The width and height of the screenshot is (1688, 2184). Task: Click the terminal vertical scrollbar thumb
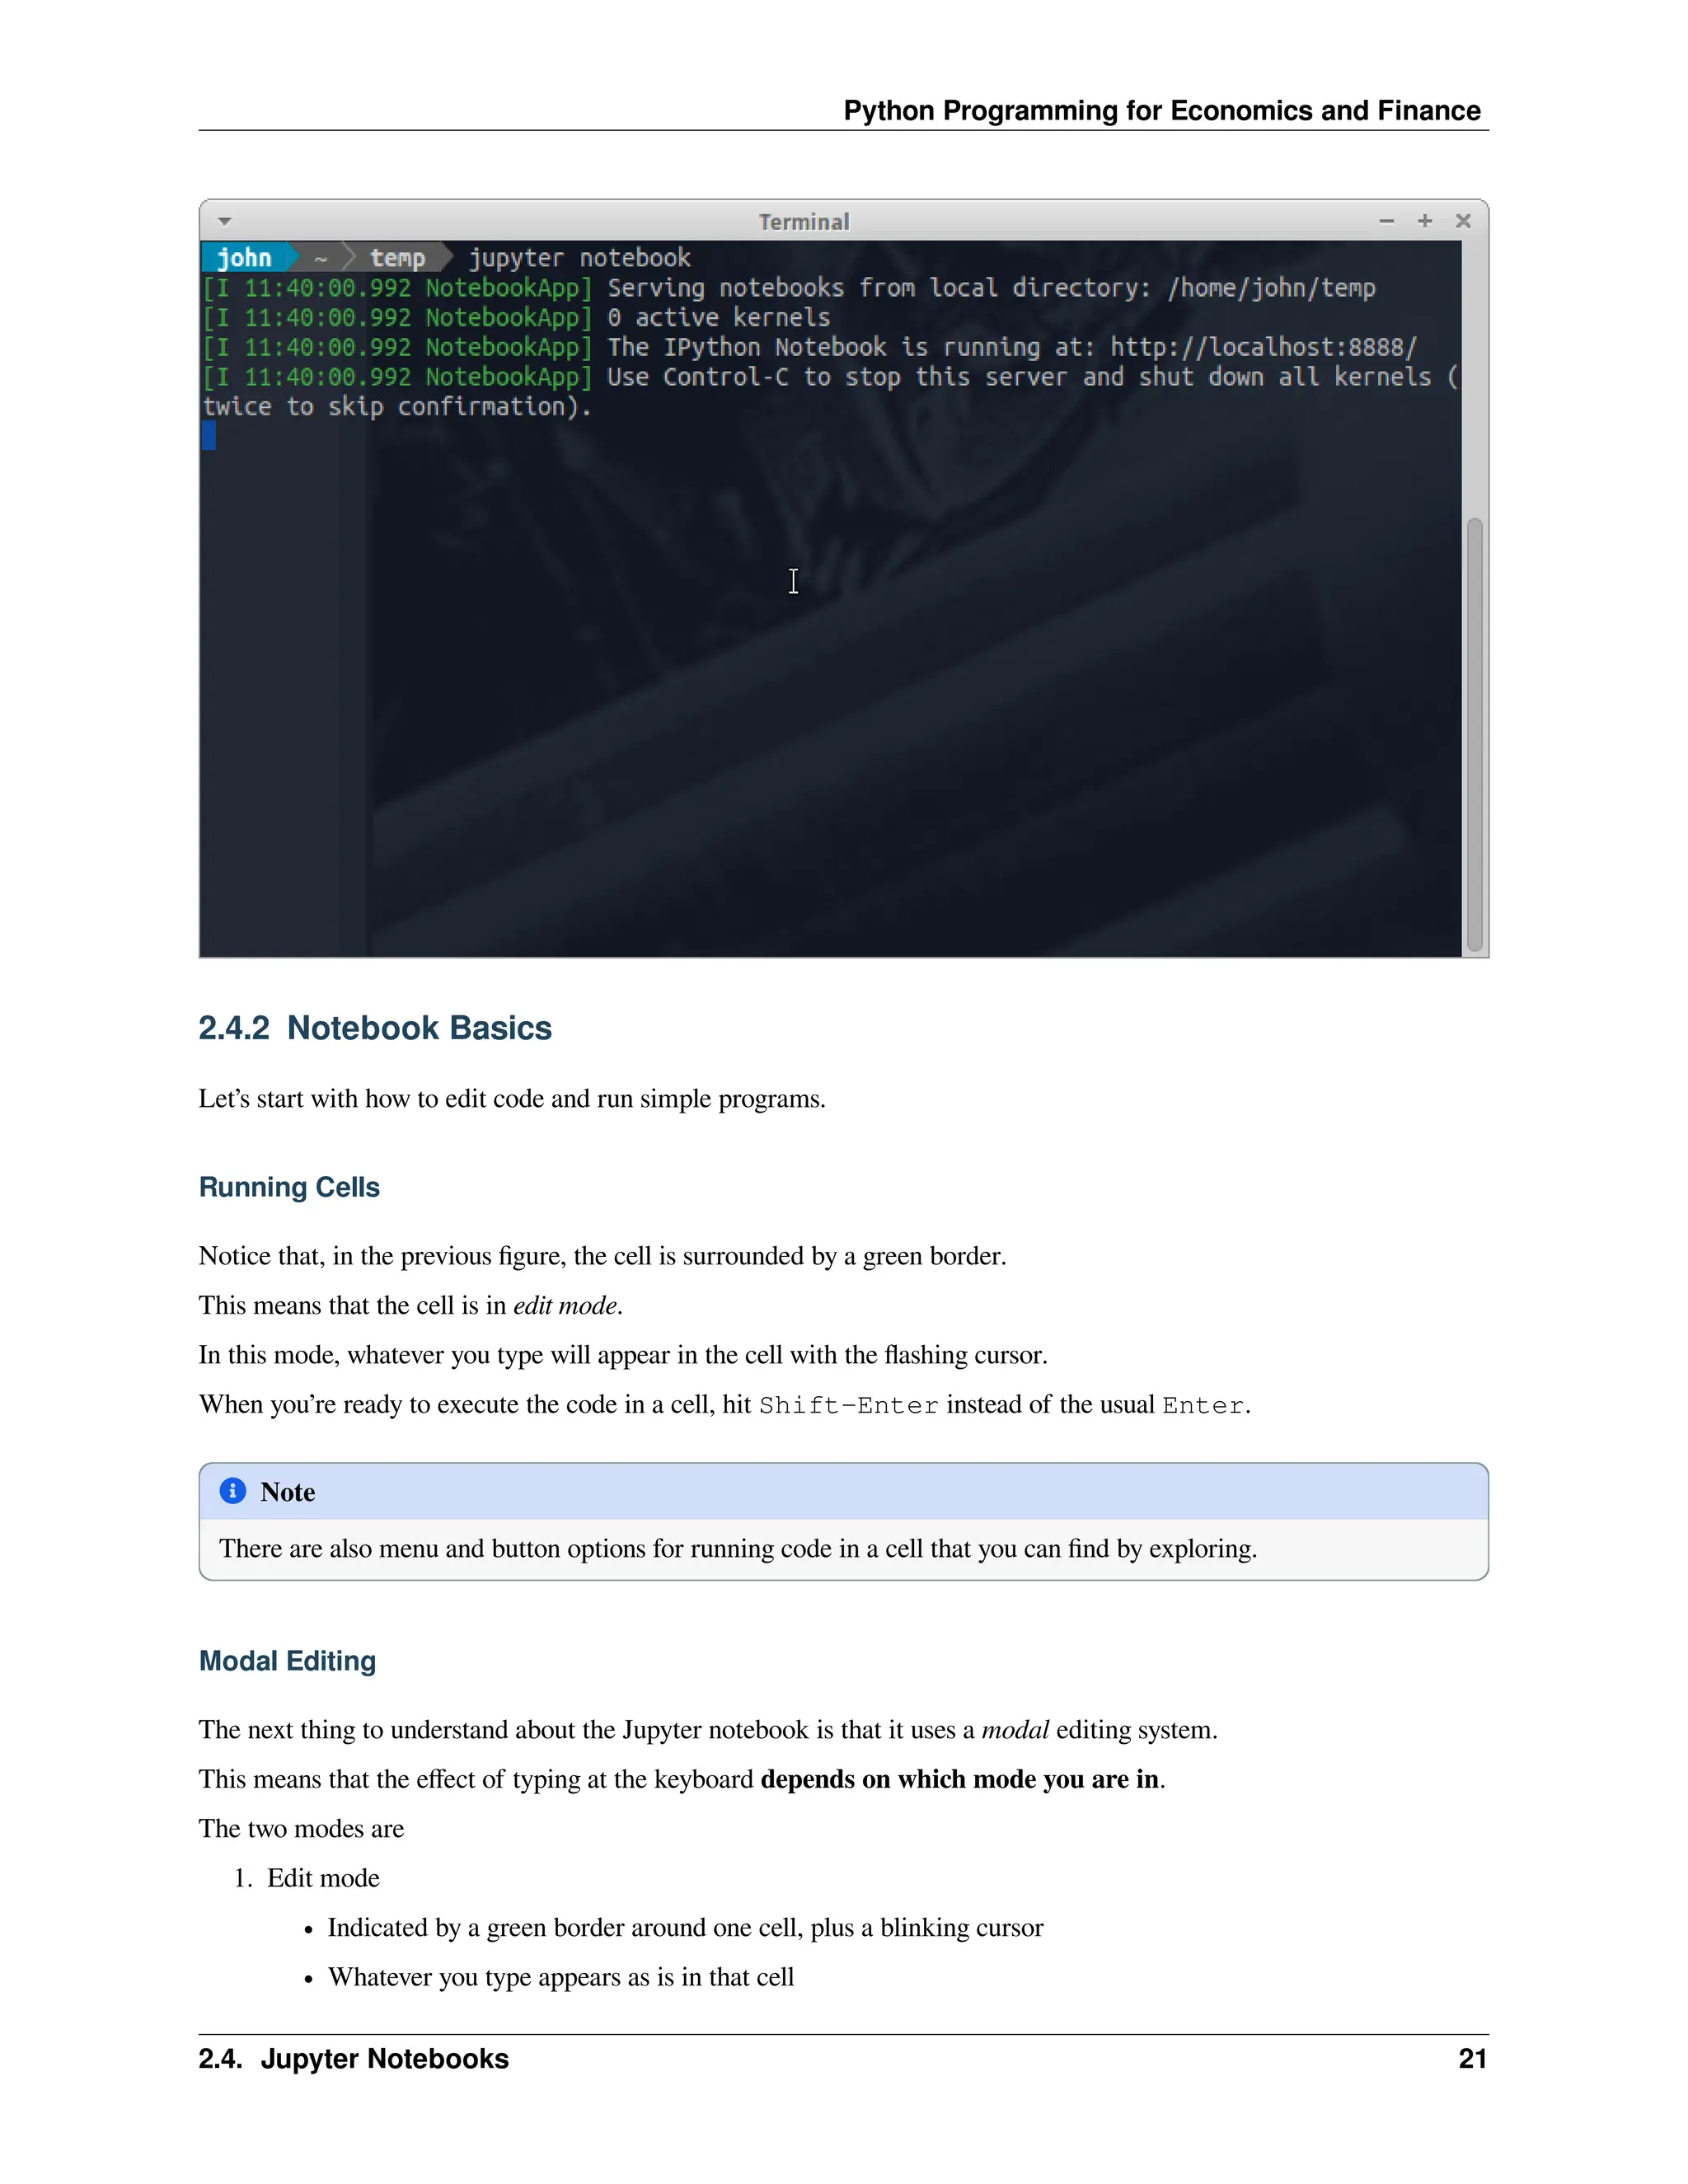click(x=1474, y=735)
